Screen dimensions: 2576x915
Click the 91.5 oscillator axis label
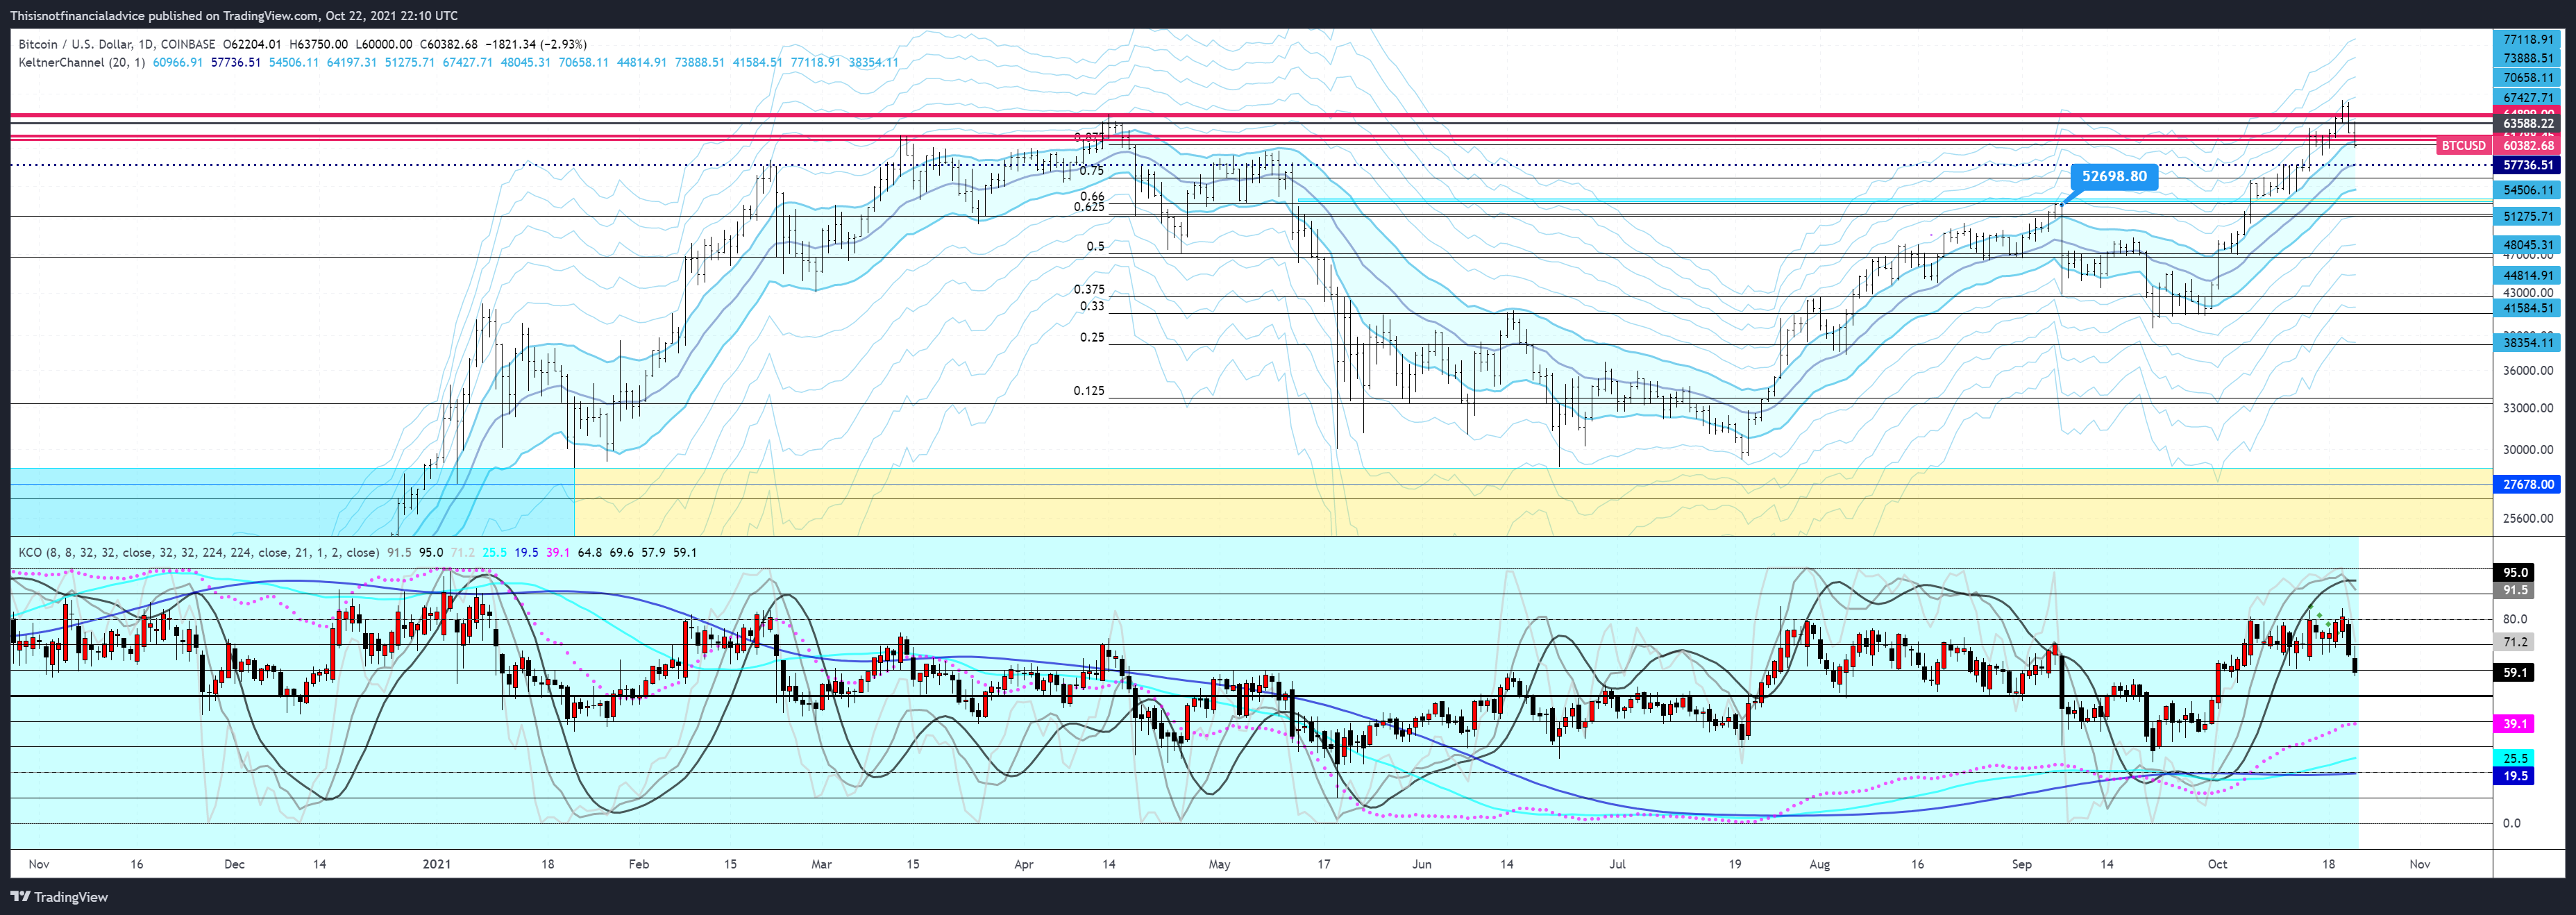pos(2514,591)
